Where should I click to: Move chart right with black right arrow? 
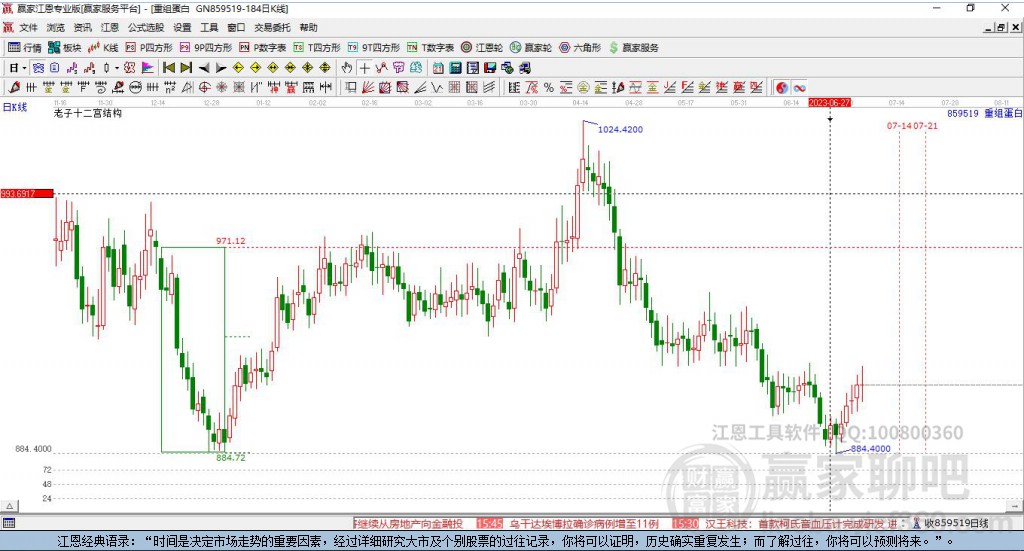tap(221, 68)
